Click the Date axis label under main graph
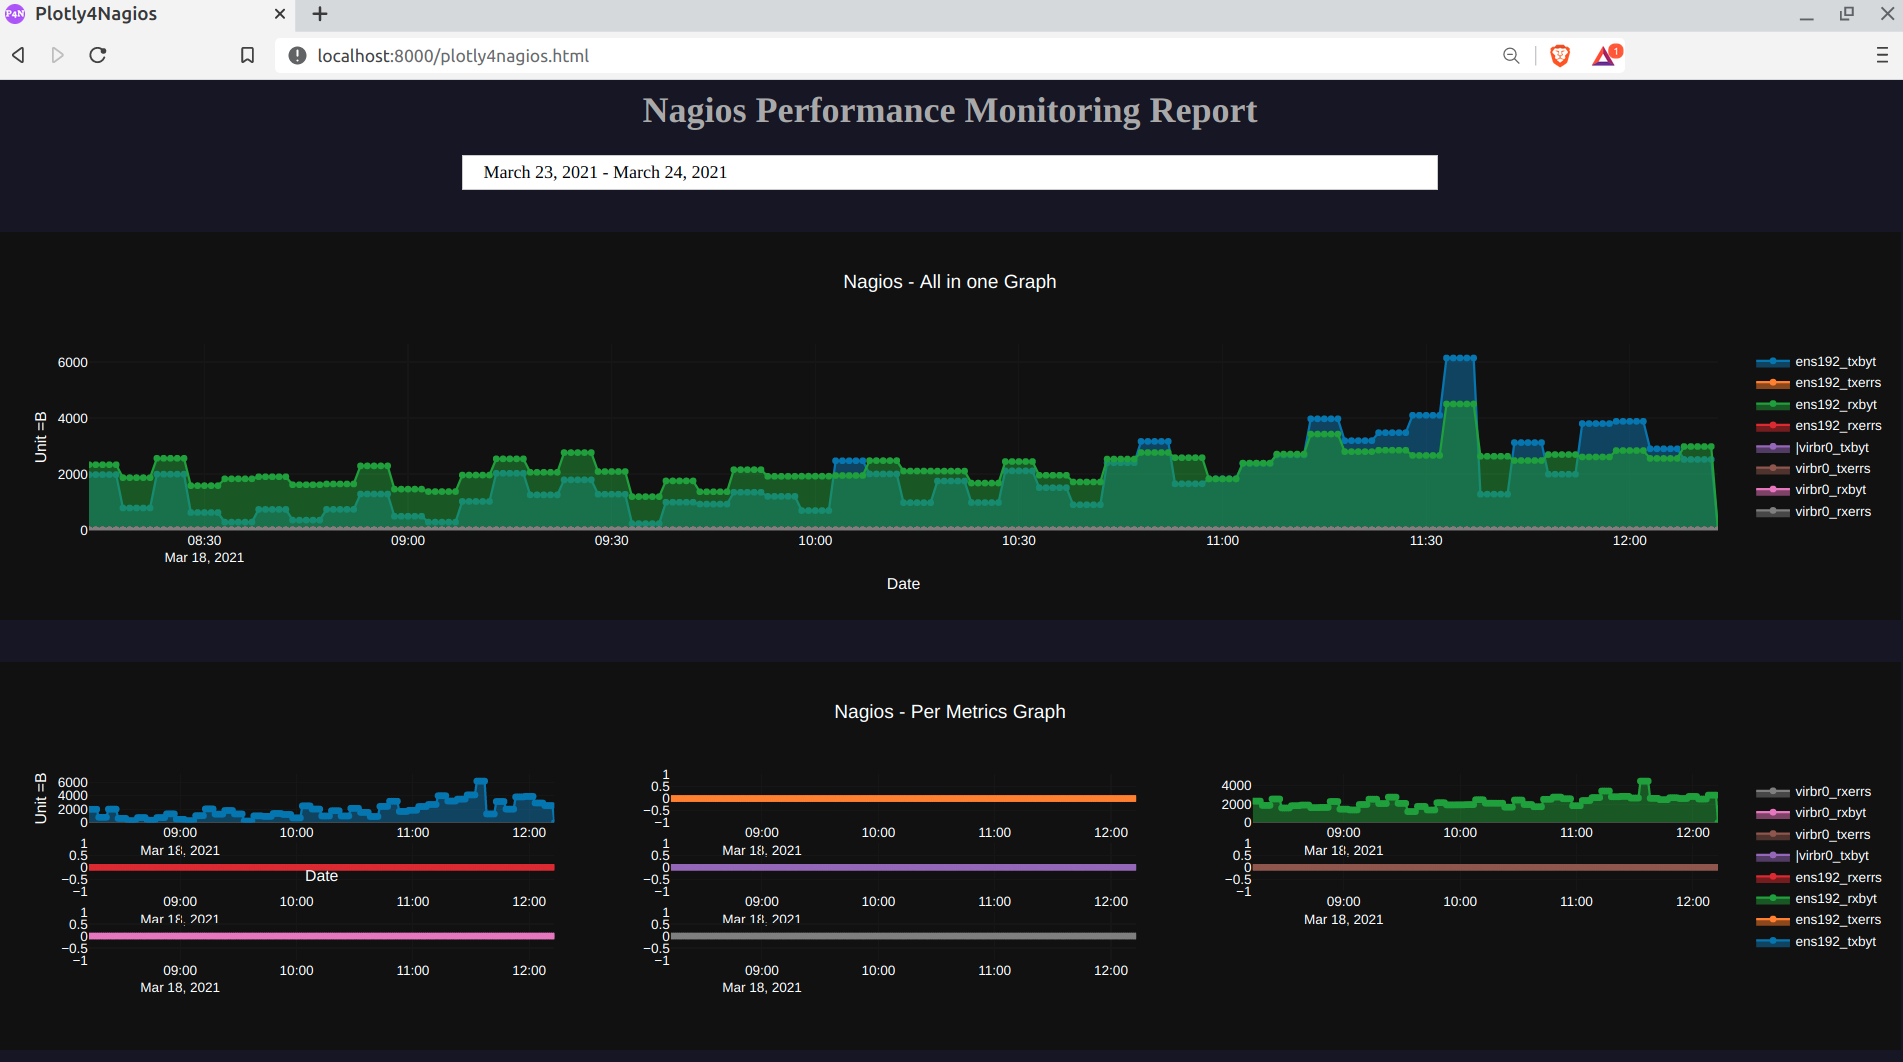The image size is (1903, 1062). (903, 584)
